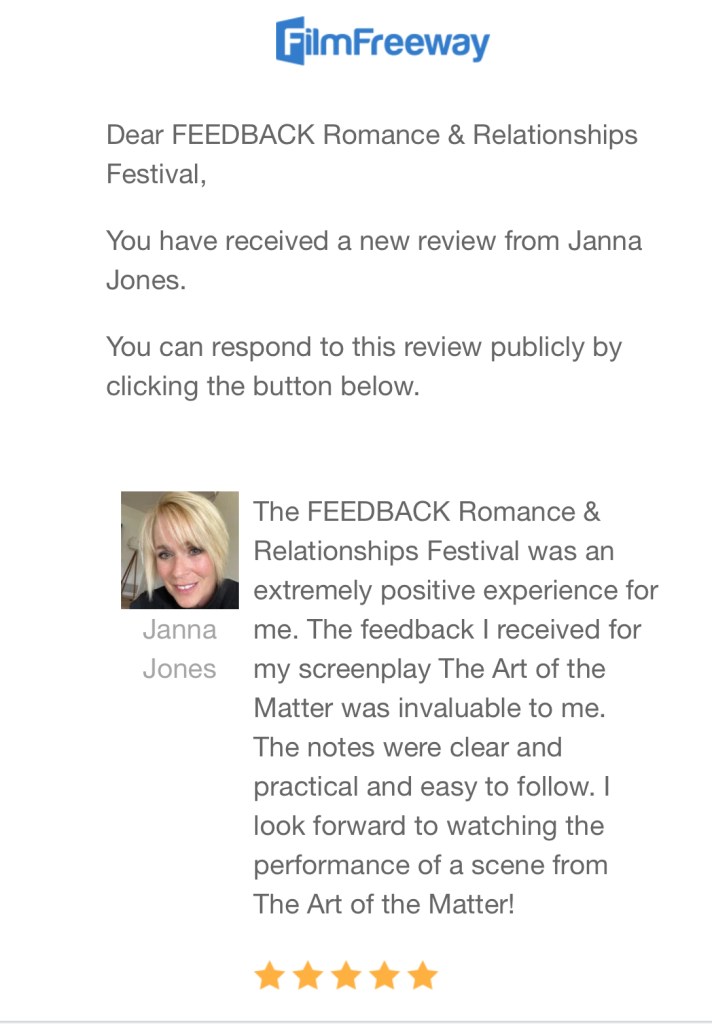The image size is (712, 1024).
Task: Click the blue FilmFreeway film-strip logo icon
Action: point(291,41)
